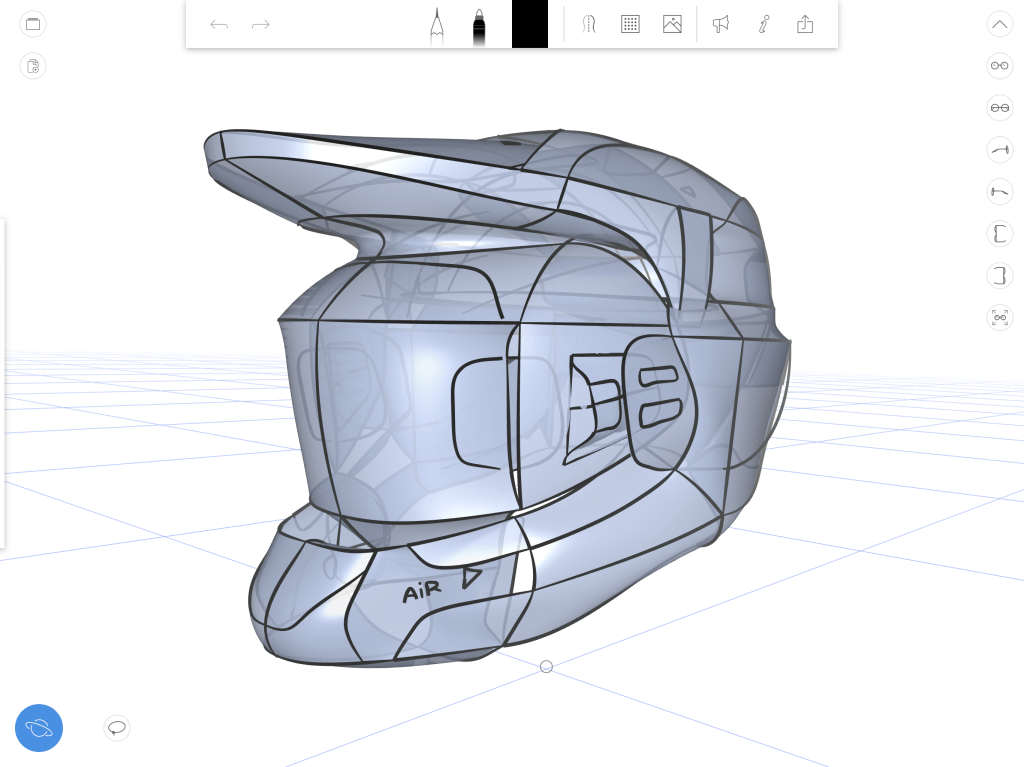1024x767 pixels.
Task: Fit model to screen view
Action: [999, 318]
